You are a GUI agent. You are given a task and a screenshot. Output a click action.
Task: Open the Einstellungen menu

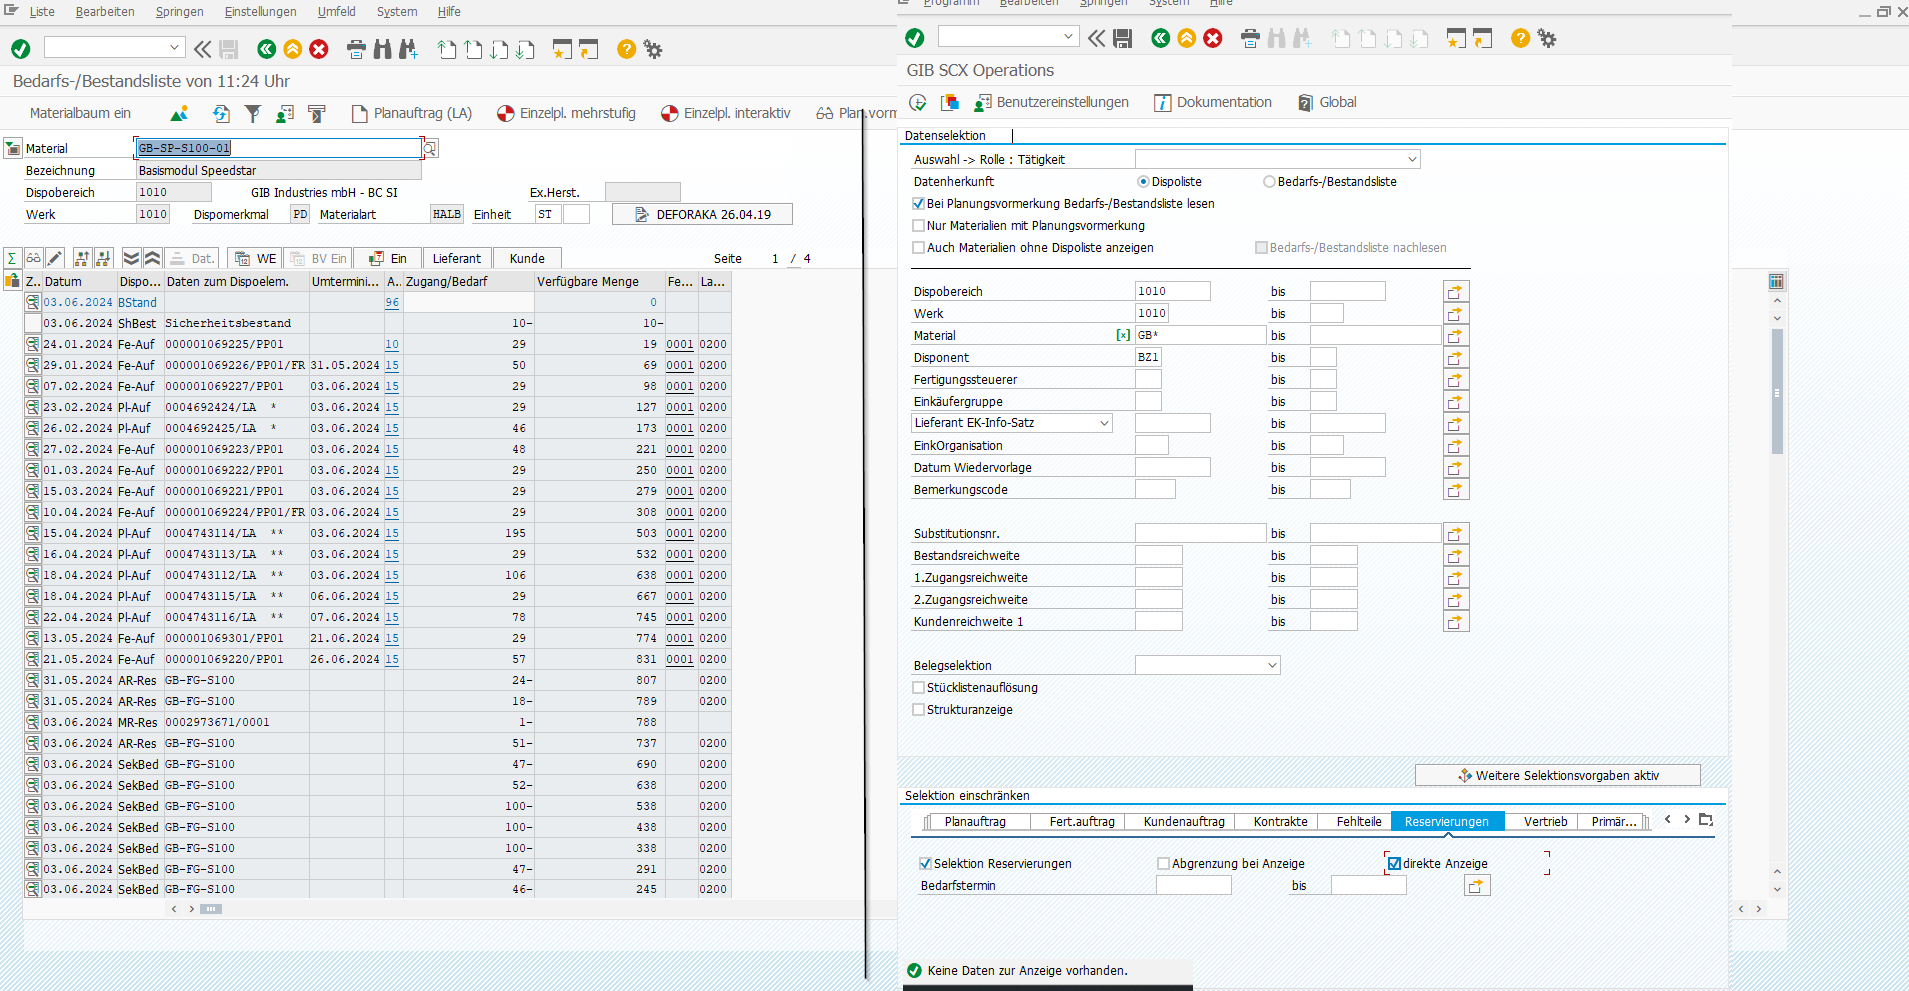(260, 12)
